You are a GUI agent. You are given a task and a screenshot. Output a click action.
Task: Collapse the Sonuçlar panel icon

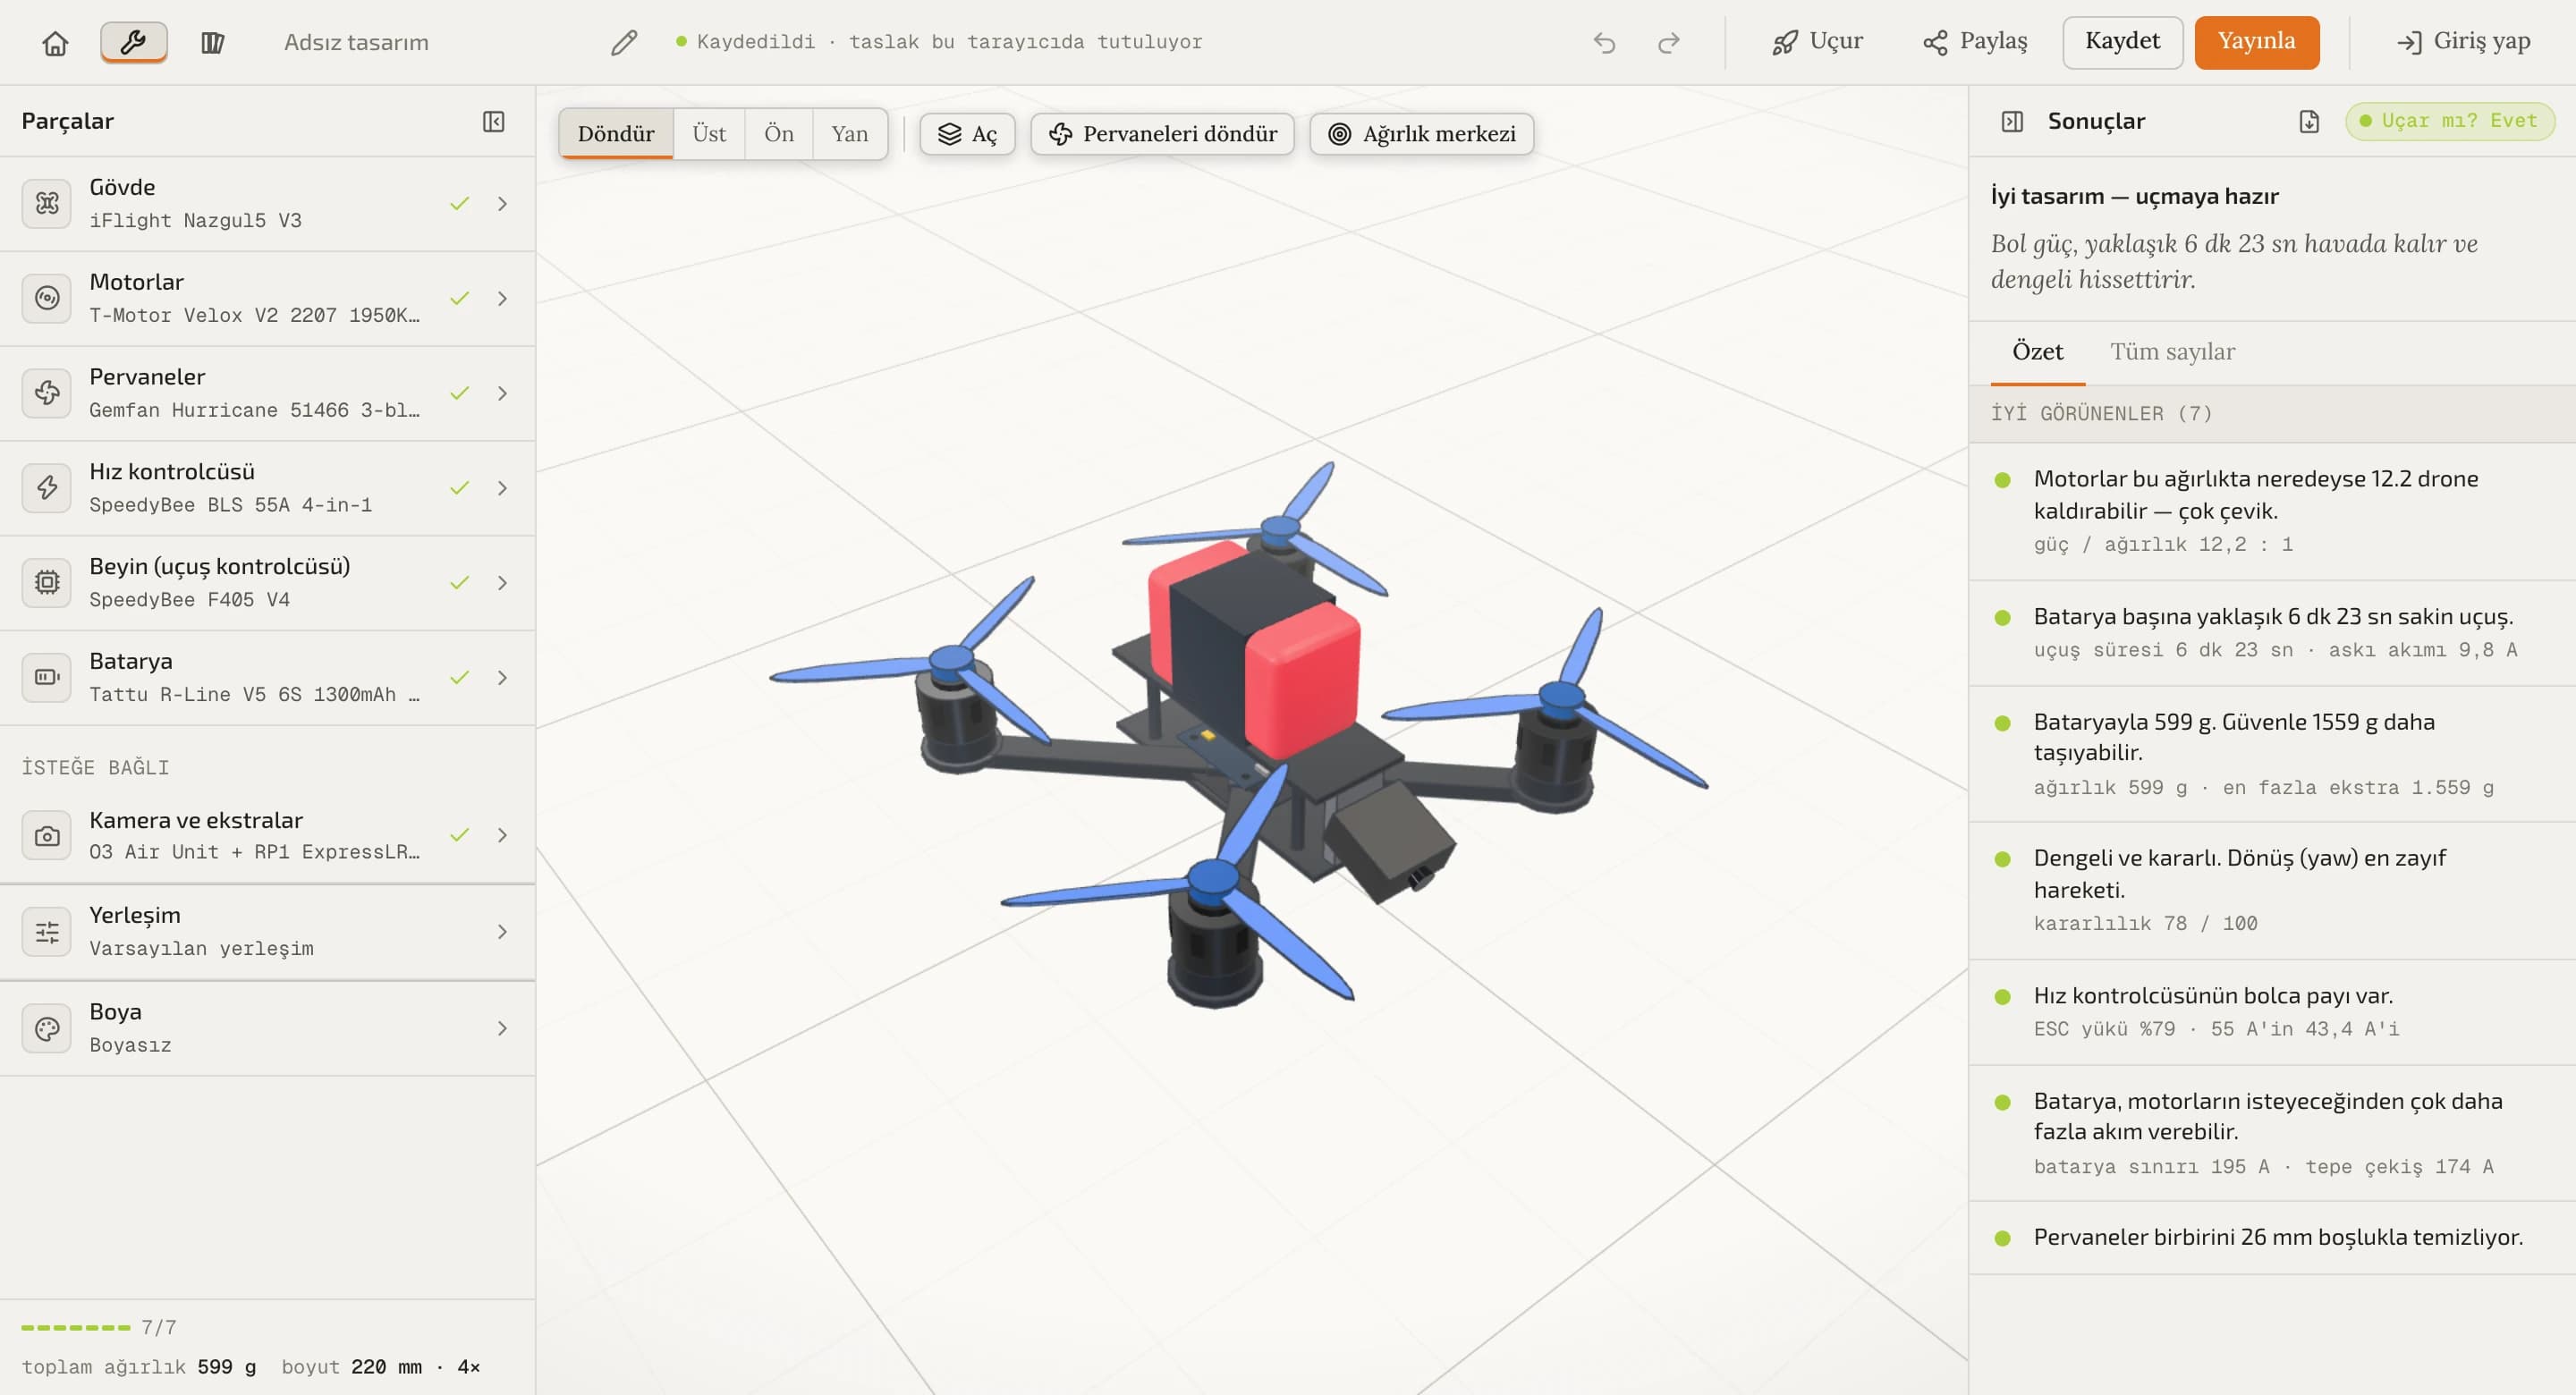[2012, 121]
